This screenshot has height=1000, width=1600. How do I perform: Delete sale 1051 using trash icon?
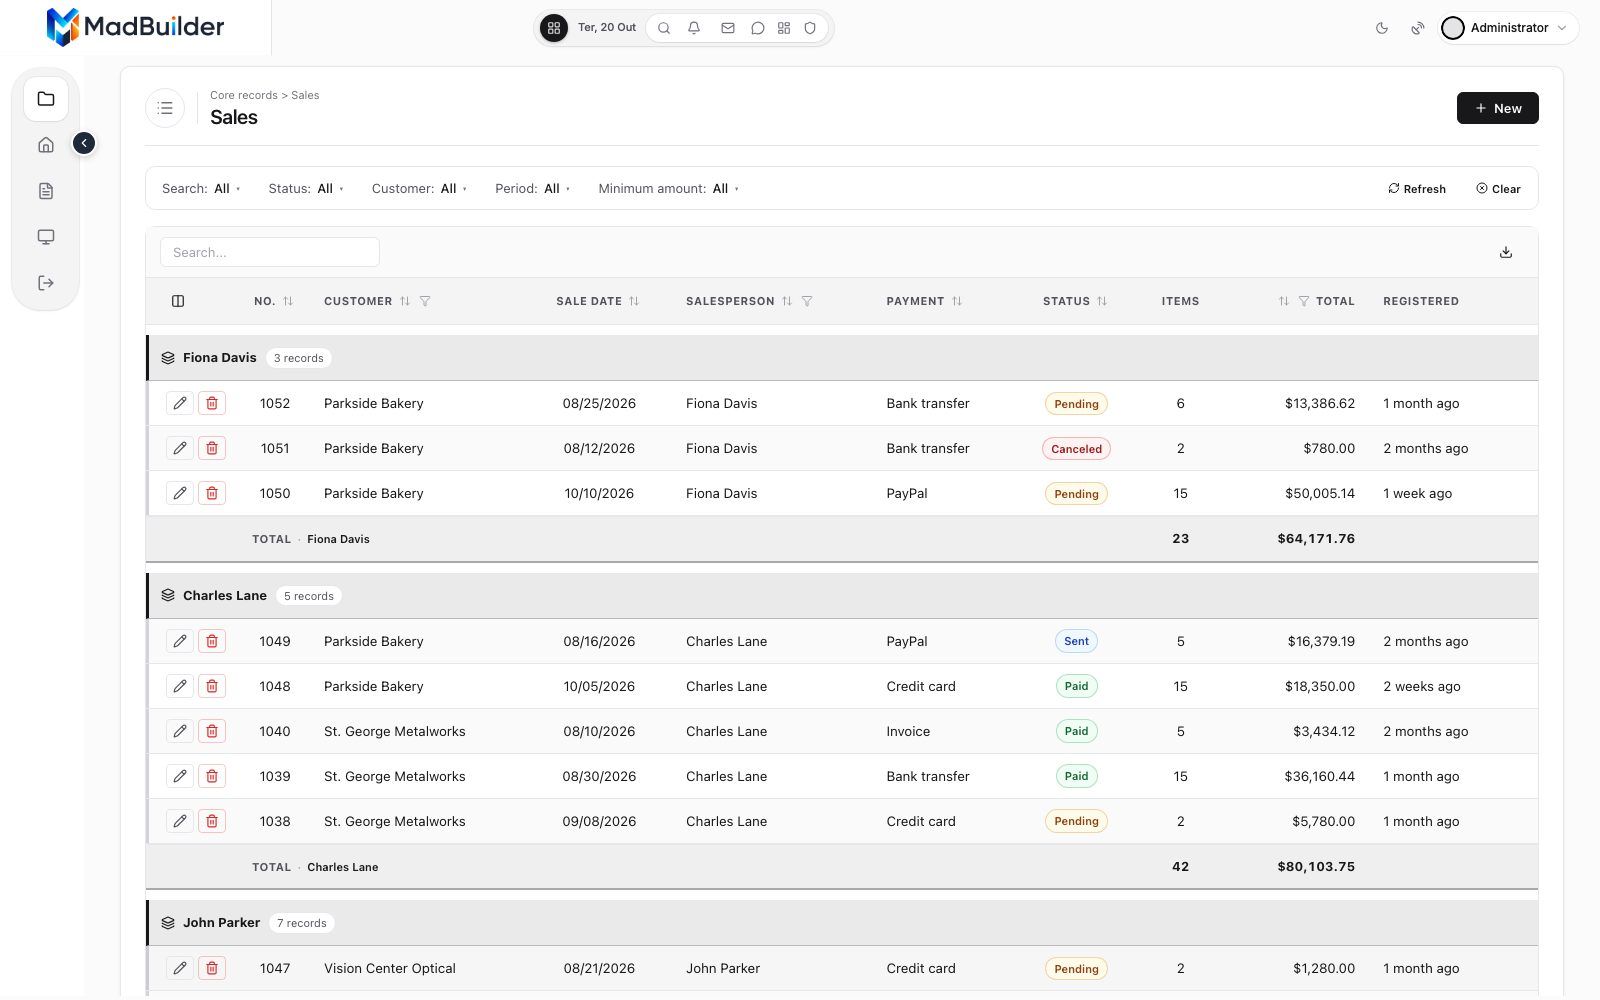(x=212, y=448)
